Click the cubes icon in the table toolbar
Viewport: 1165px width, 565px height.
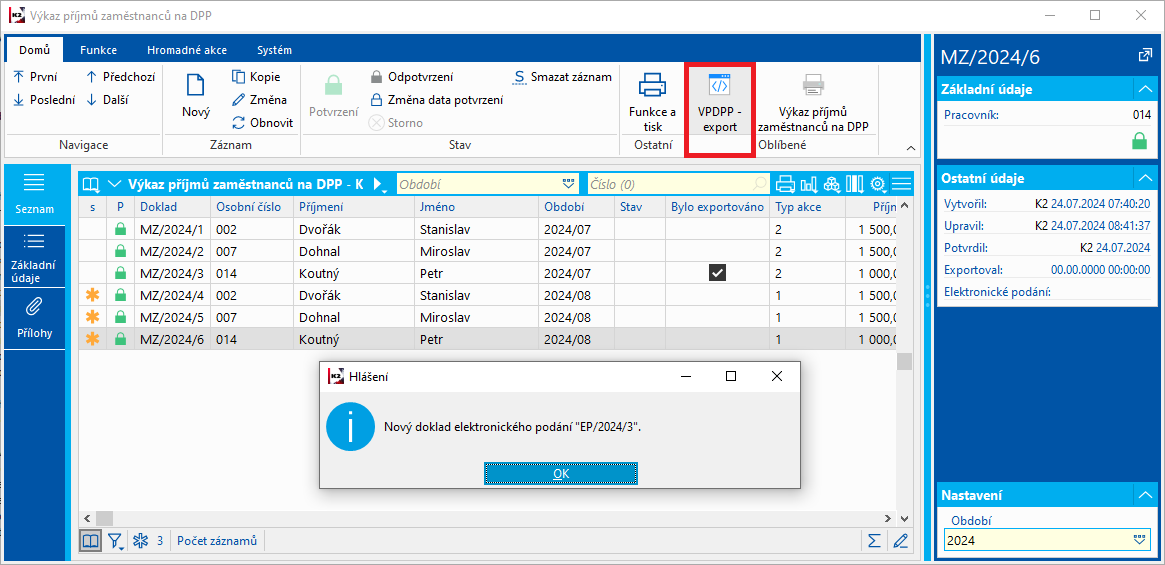pyautogui.click(x=831, y=184)
